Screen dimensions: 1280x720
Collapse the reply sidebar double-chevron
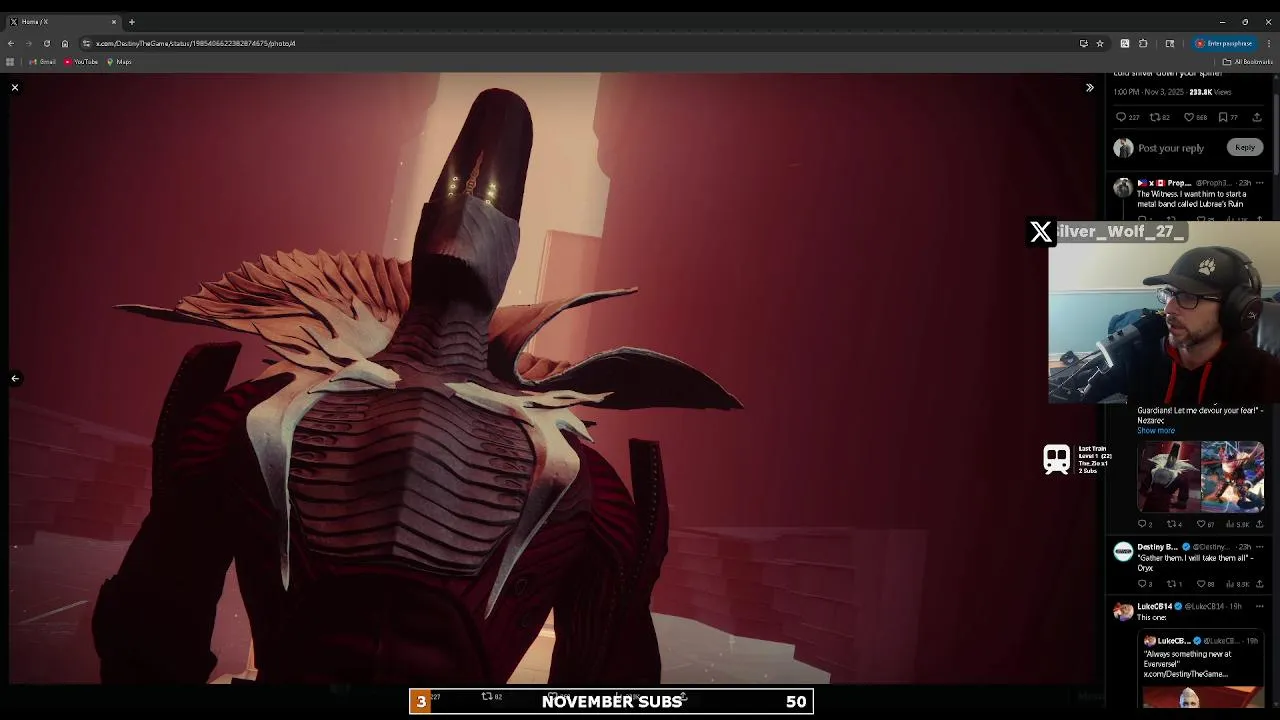tap(1090, 88)
